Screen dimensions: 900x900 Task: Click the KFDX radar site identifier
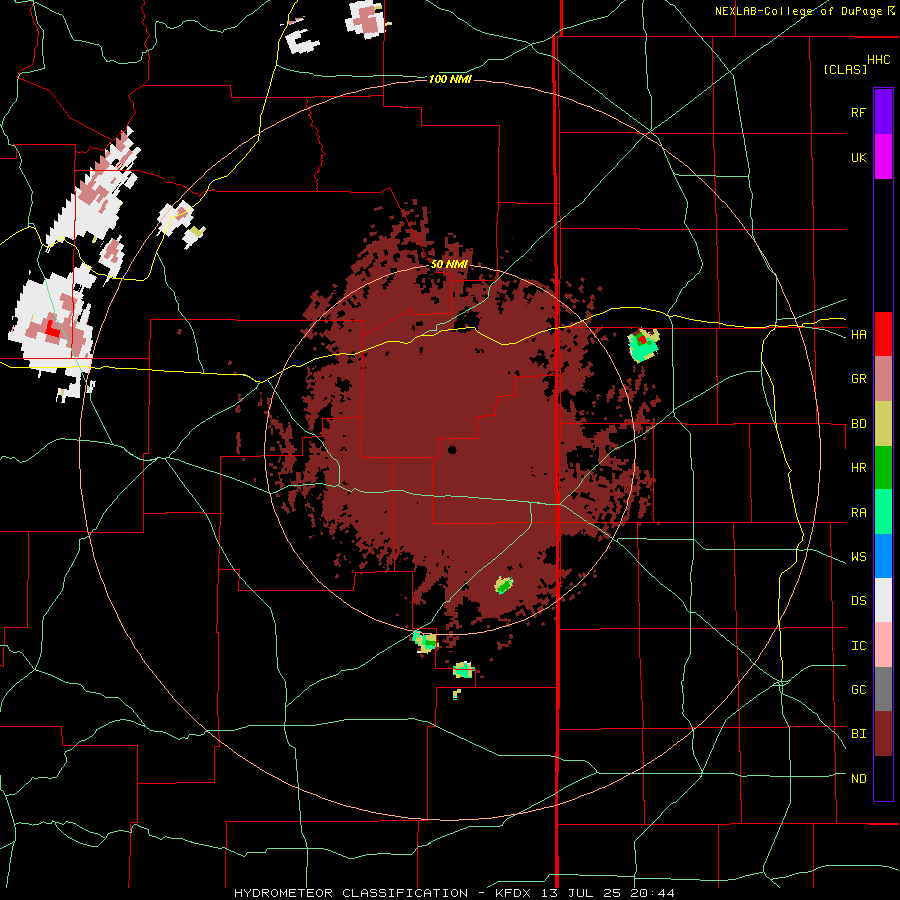[514, 893]
